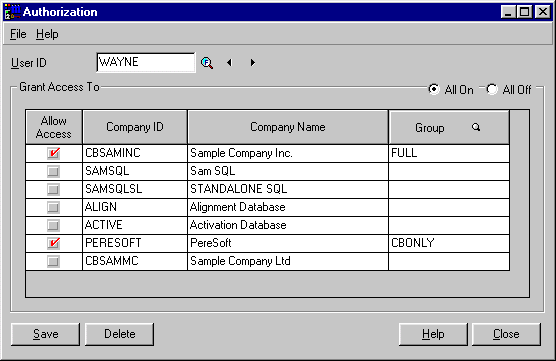556x361 pixels.
Task: Open the User ID finder magnifier icon
Action: coord(207,63)
